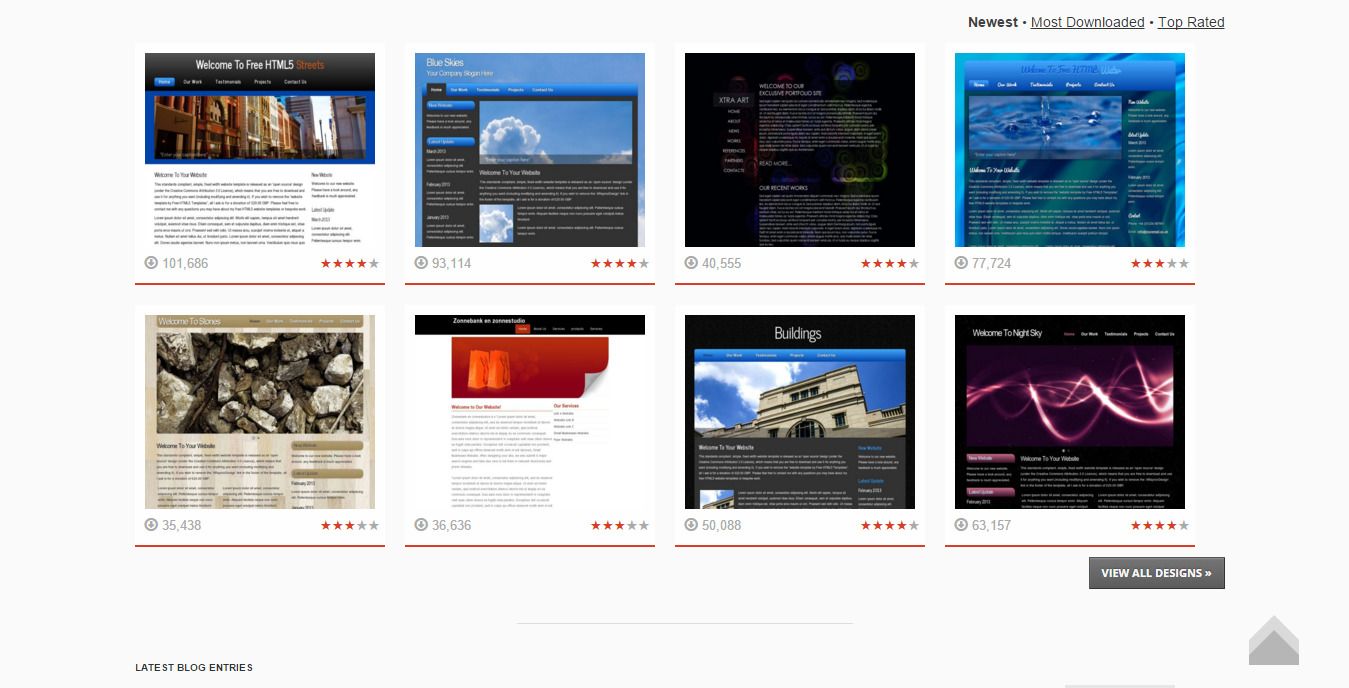The image size is (1349, 688).
Task: Click the download icon for Blue Skies template
Action: click(x=420, y=263)
